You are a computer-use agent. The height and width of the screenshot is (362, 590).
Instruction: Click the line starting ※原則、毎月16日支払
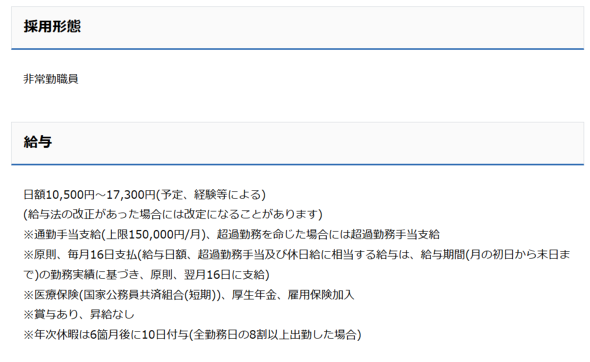(297, 255)
